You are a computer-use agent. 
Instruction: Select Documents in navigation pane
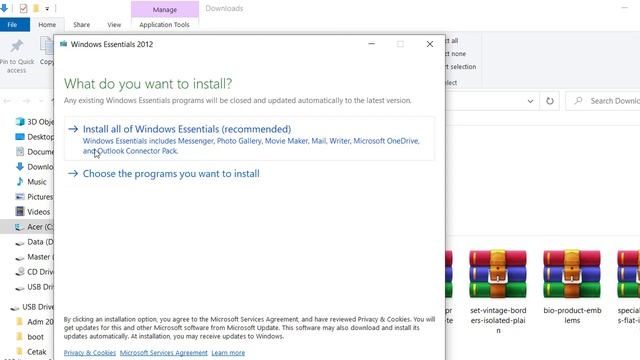tap(33, 152)
